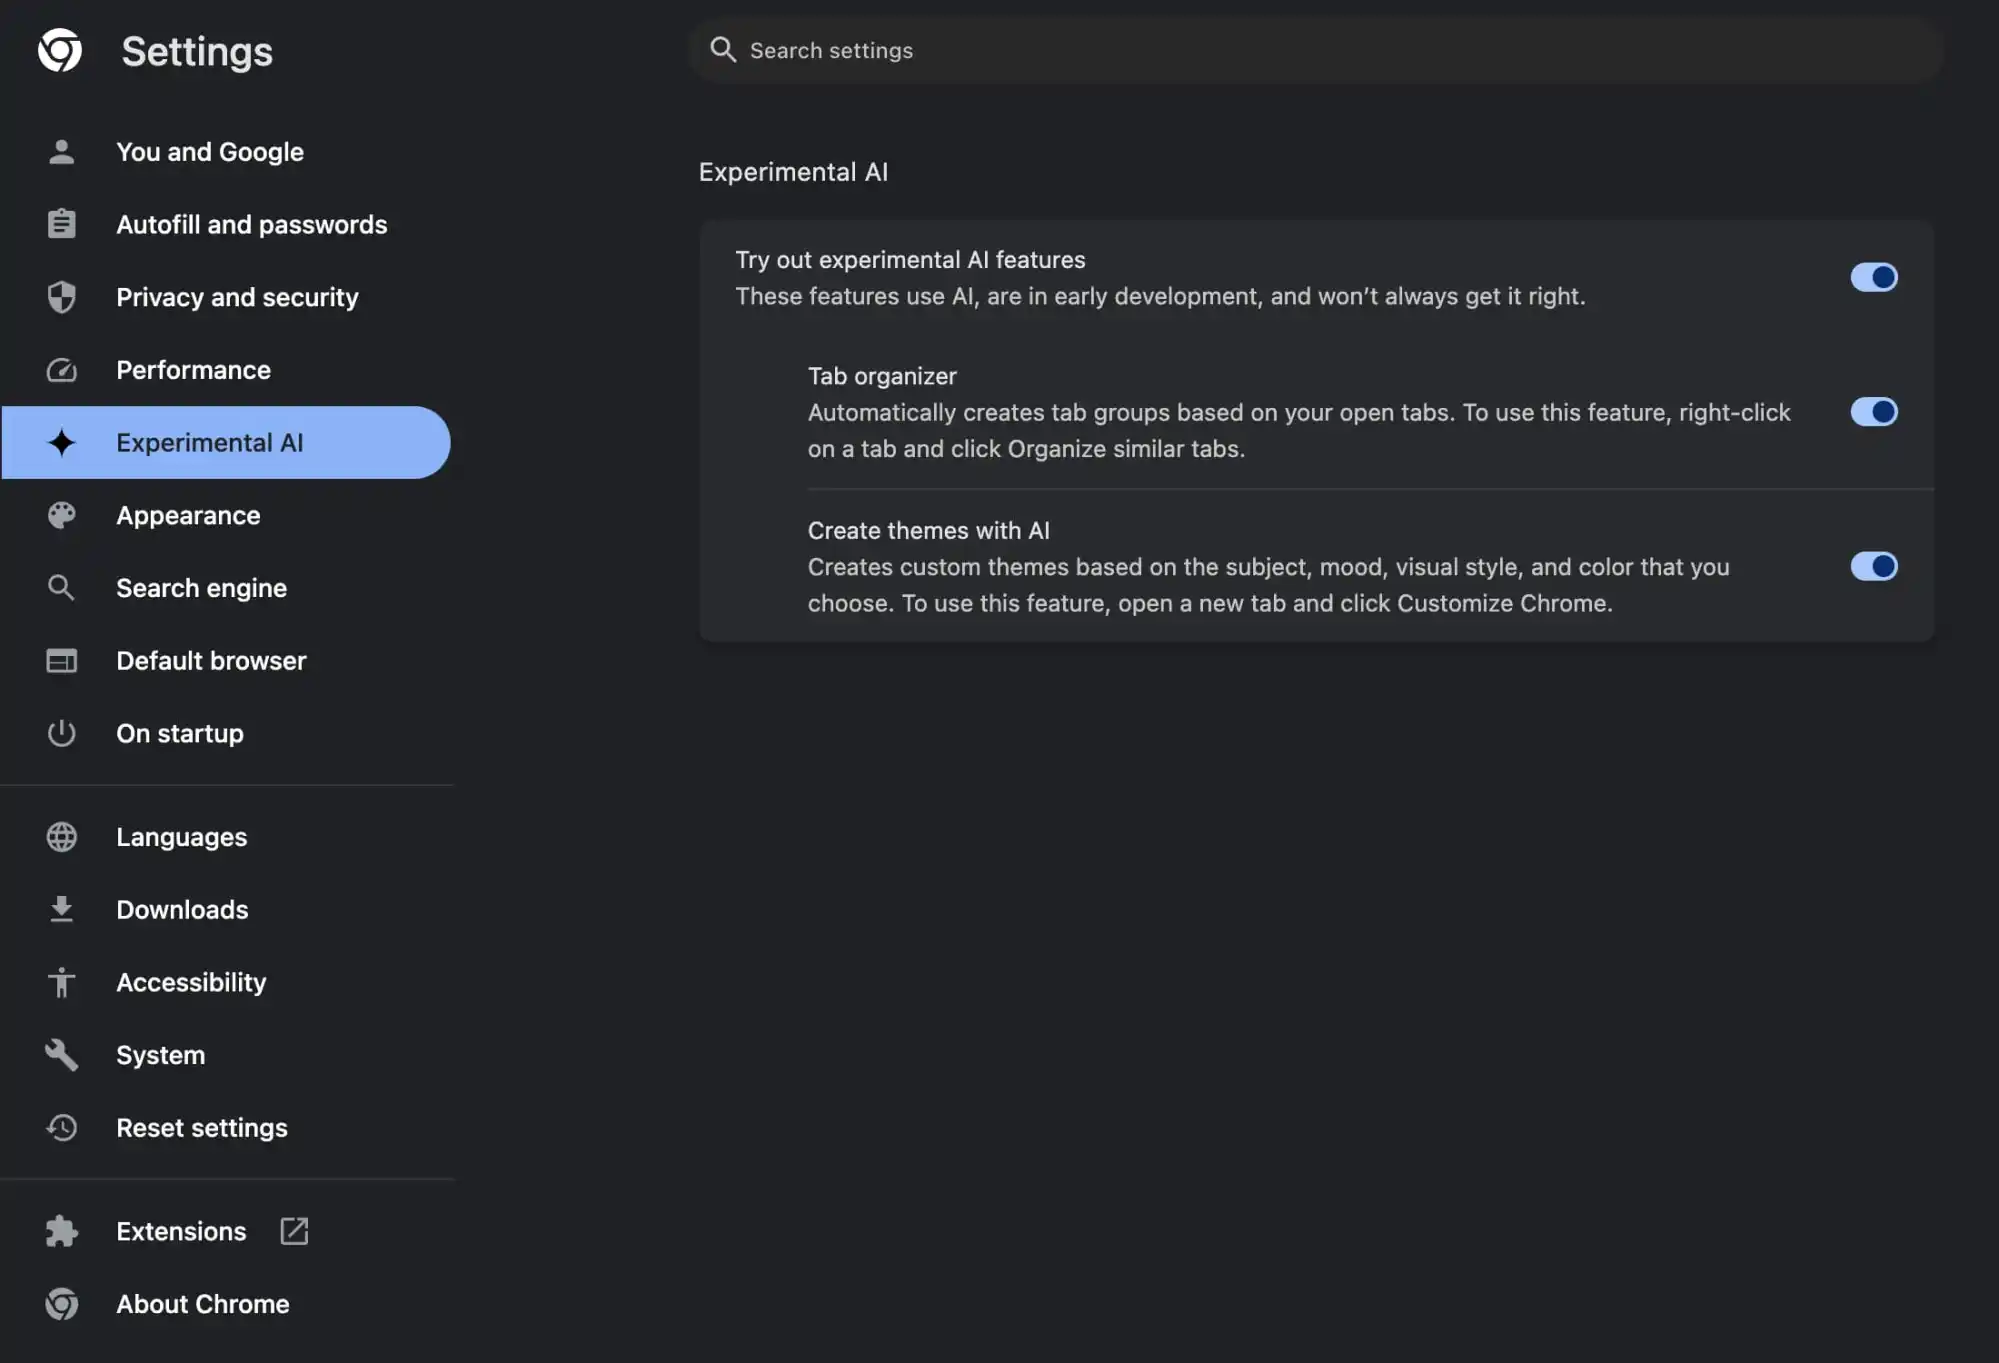Click the Chrome logo beside Settings title
This screenshot has width=1999, height=1363.
(60, 50)
